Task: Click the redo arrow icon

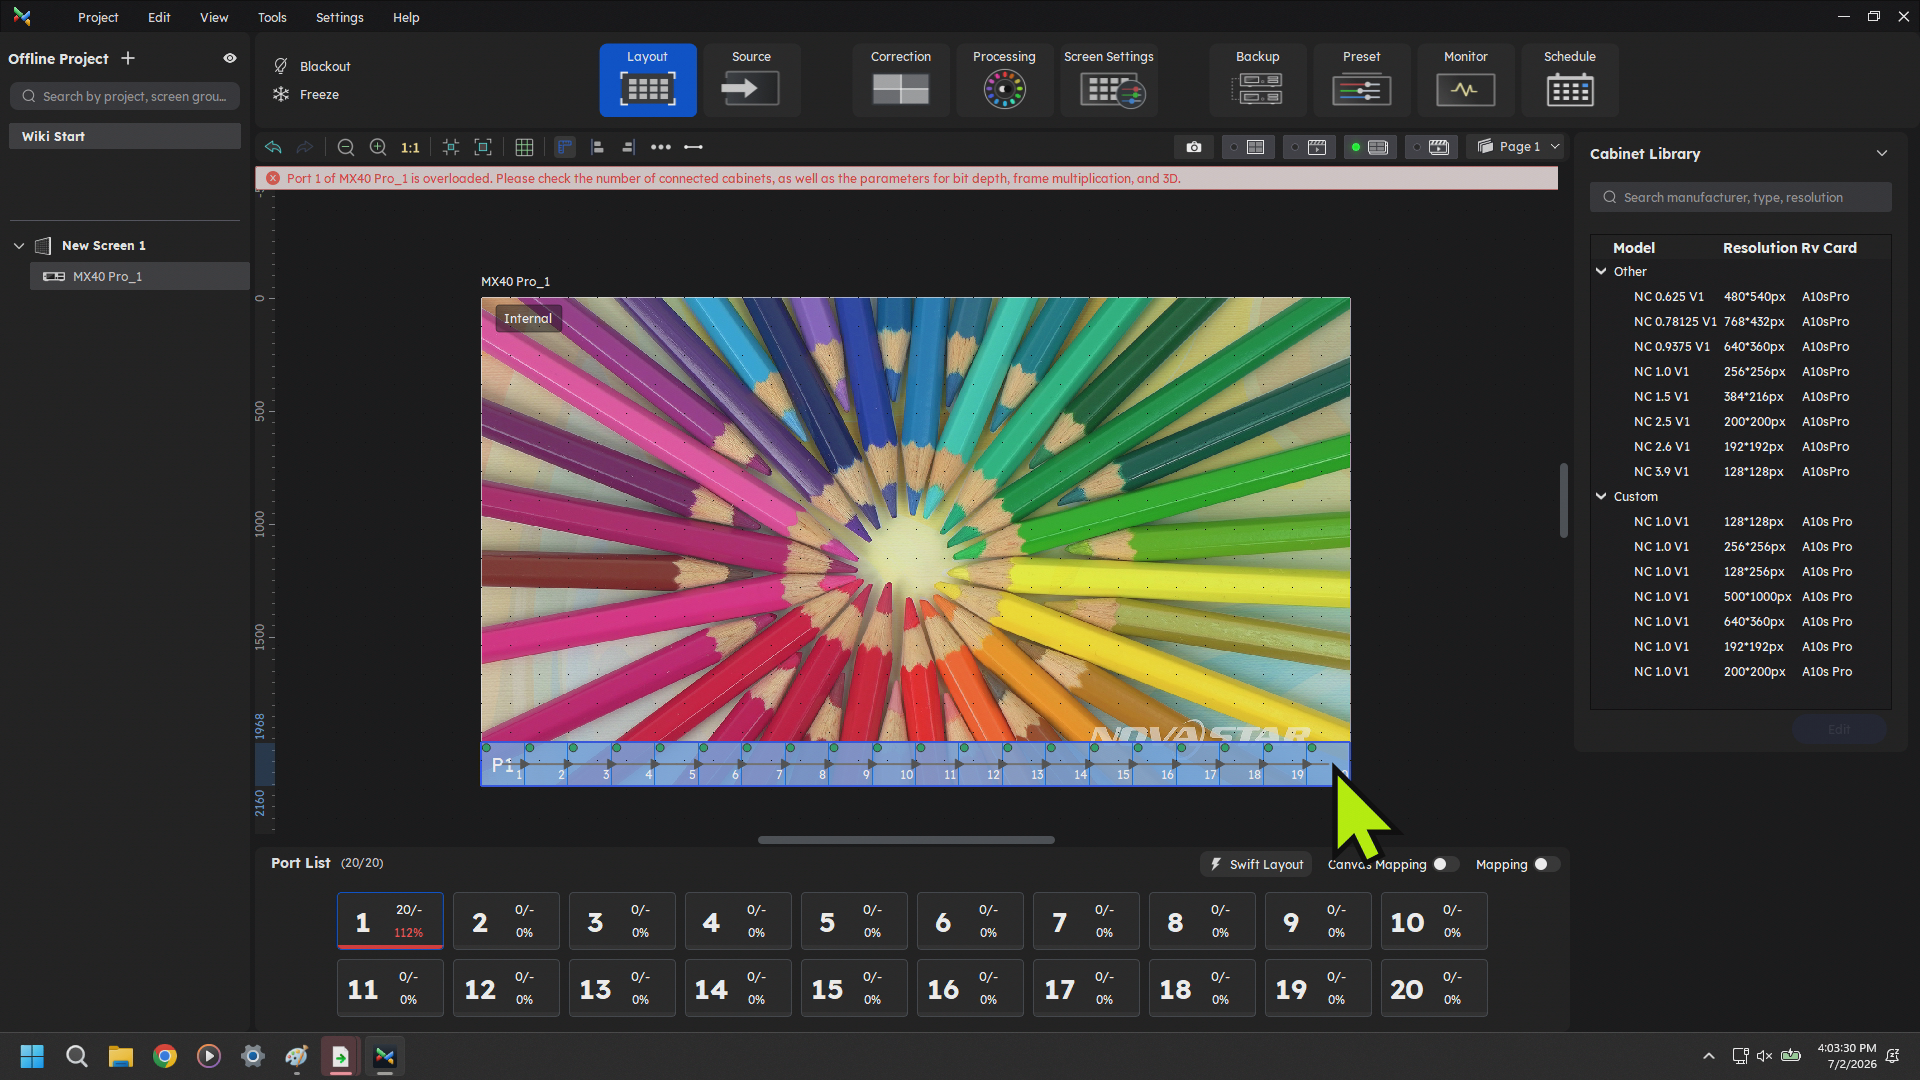Action: pyautogui.click(x=305, y=147)
